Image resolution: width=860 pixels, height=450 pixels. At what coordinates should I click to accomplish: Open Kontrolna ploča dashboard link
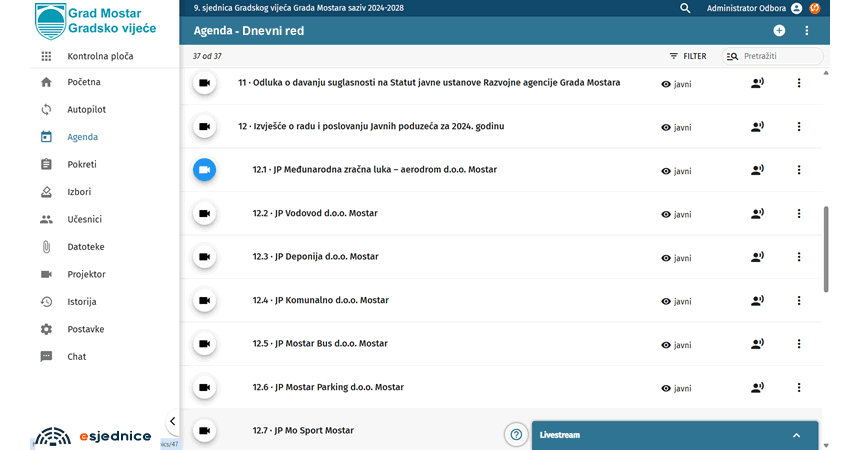[x=99, y=56]
